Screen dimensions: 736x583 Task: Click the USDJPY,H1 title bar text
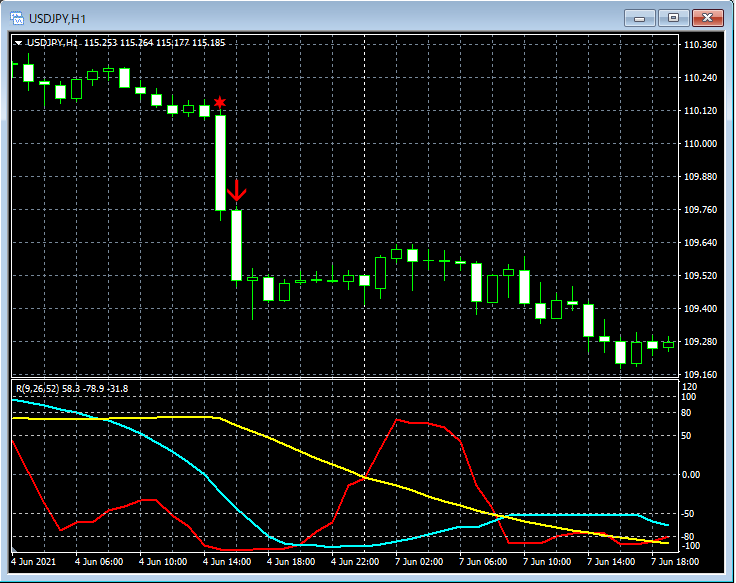point(57,19)
